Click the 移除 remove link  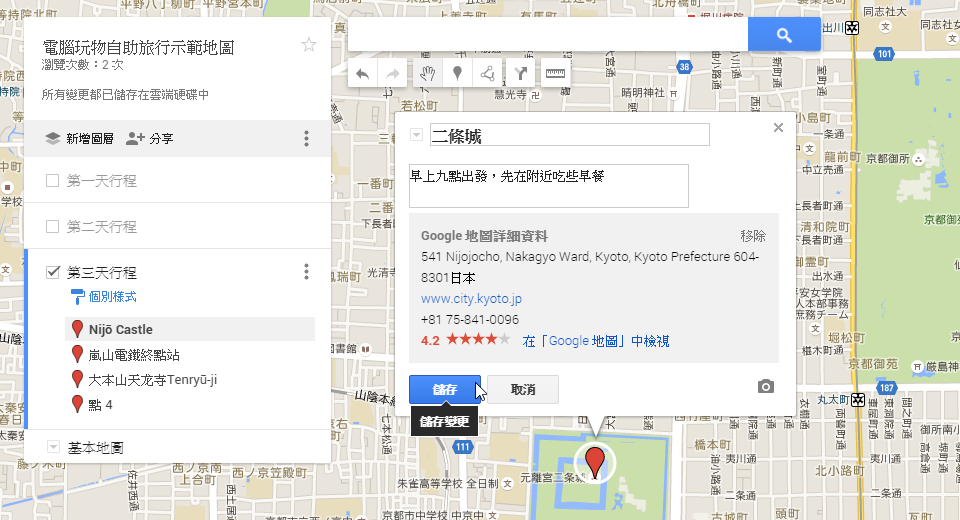click(x=753, y=236)
